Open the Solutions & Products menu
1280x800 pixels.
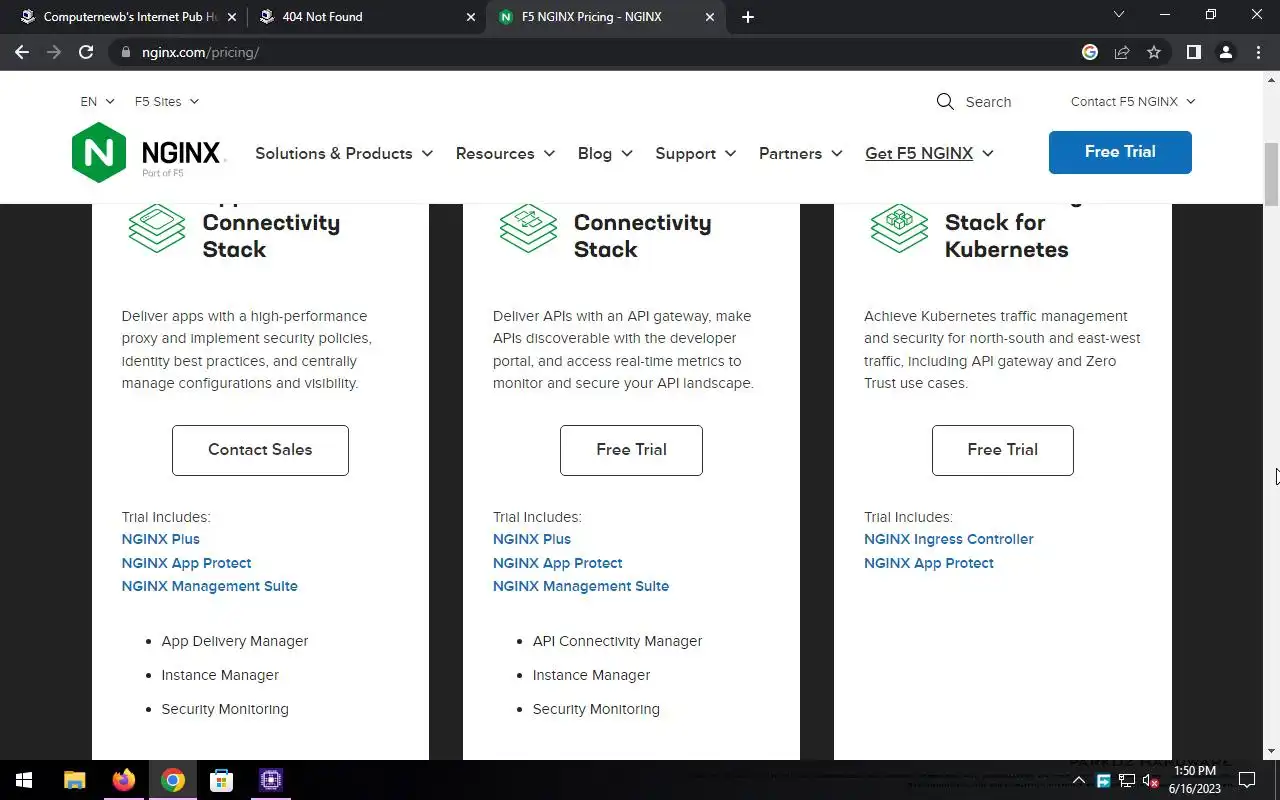pyautogui.click(x=343, y=153)
